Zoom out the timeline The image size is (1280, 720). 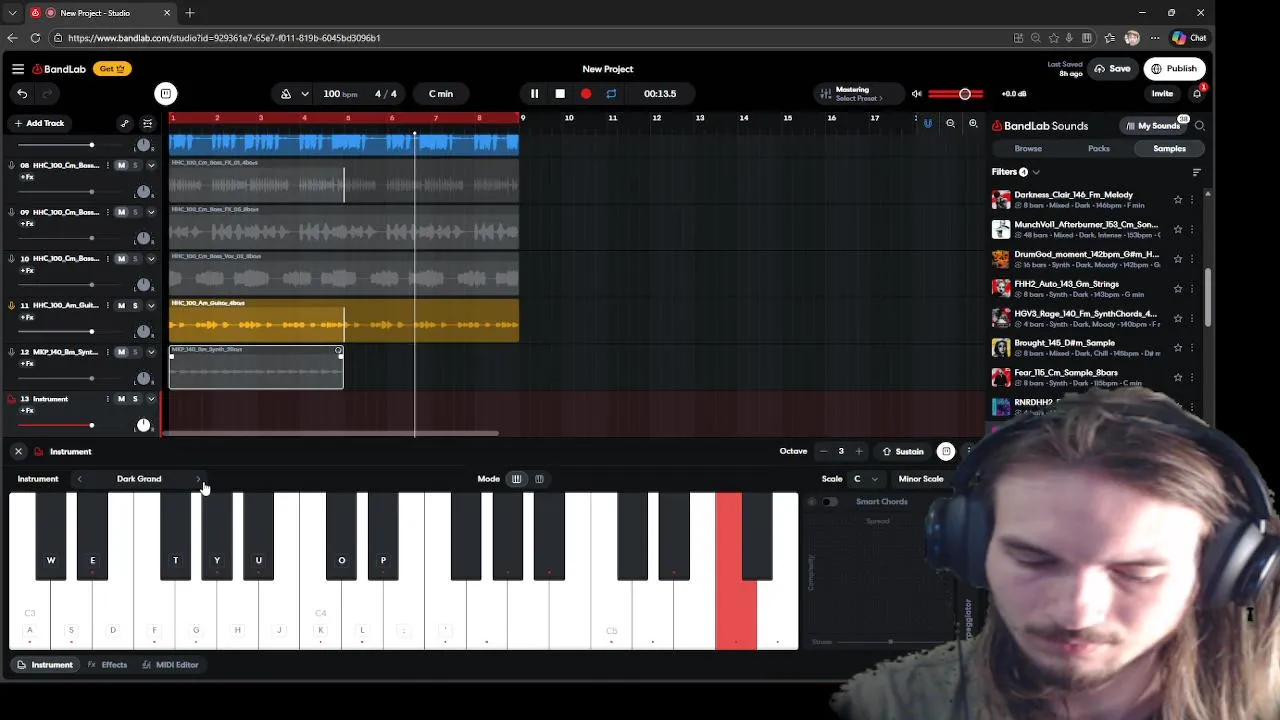point(950,124)
